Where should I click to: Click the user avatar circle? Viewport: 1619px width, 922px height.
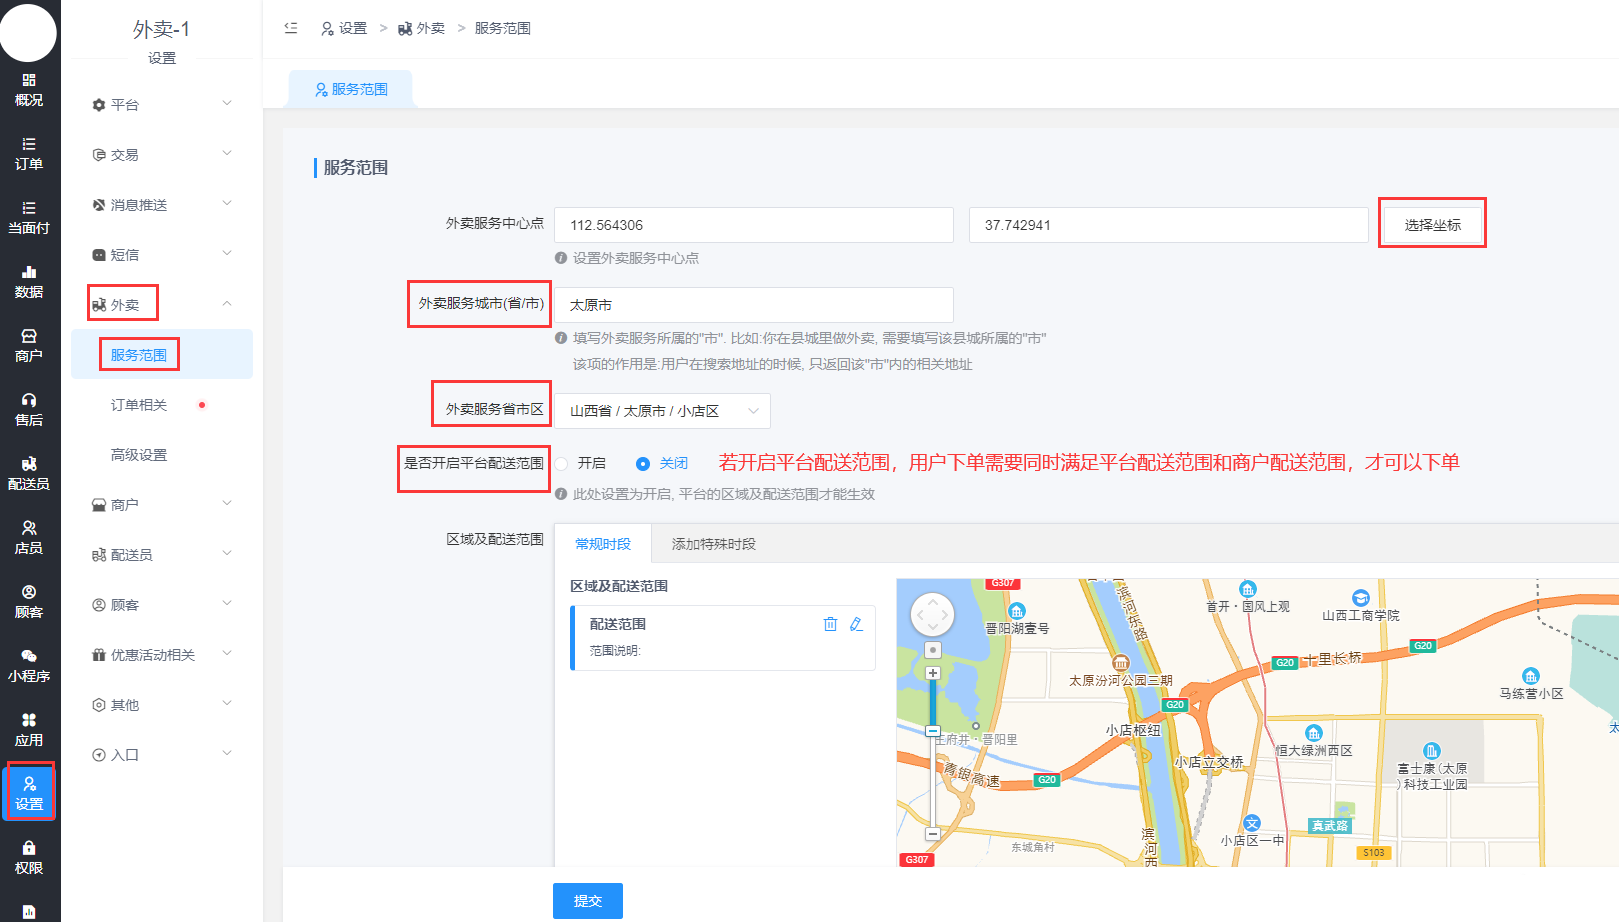pyautogui.click(x=28, y=32)
